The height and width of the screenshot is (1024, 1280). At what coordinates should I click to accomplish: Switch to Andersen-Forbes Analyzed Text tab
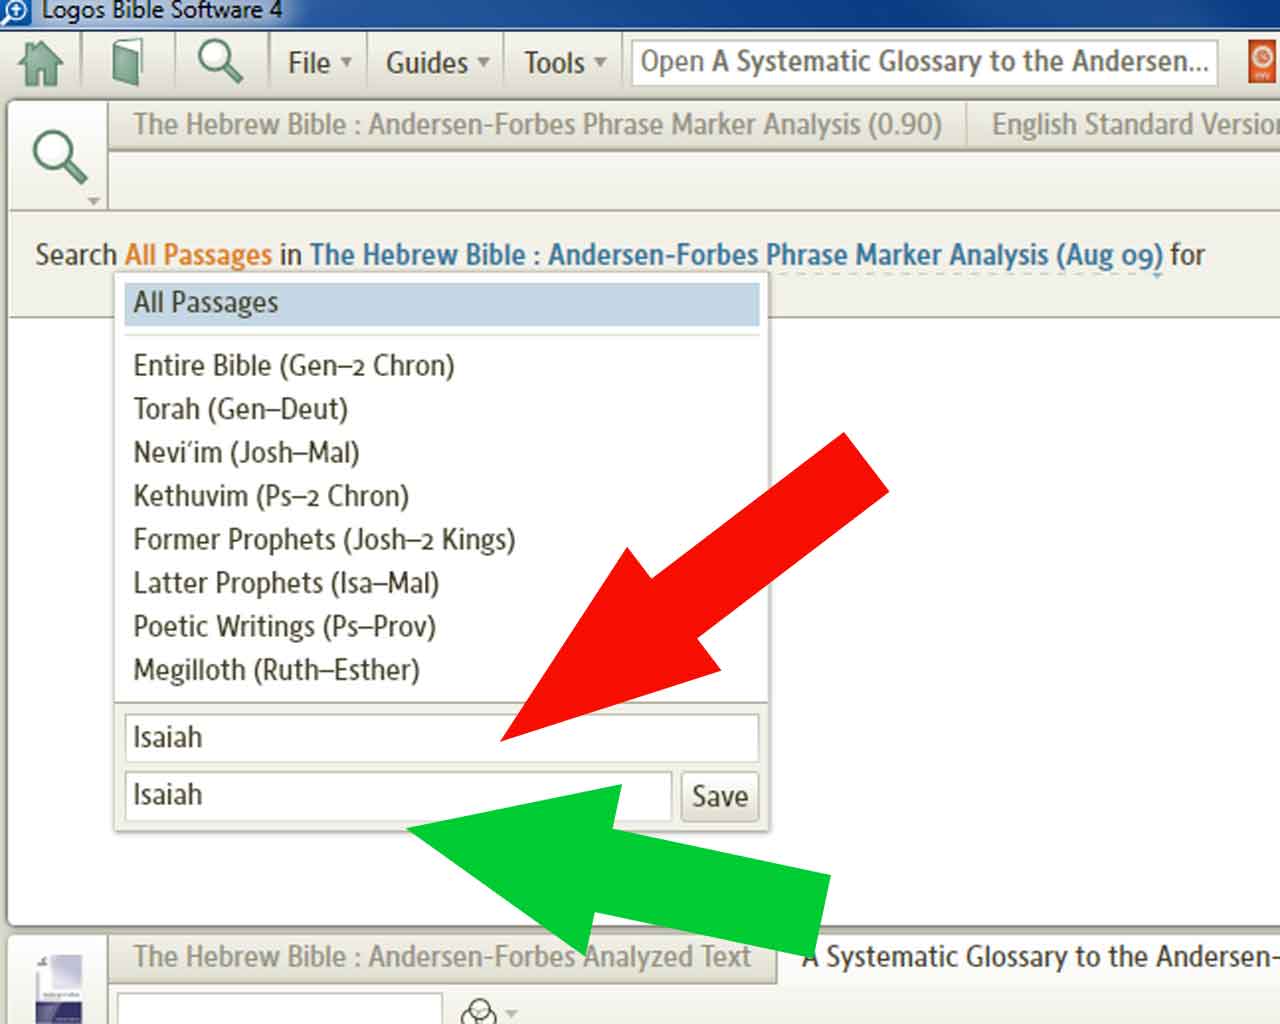(x=441, y=957)
